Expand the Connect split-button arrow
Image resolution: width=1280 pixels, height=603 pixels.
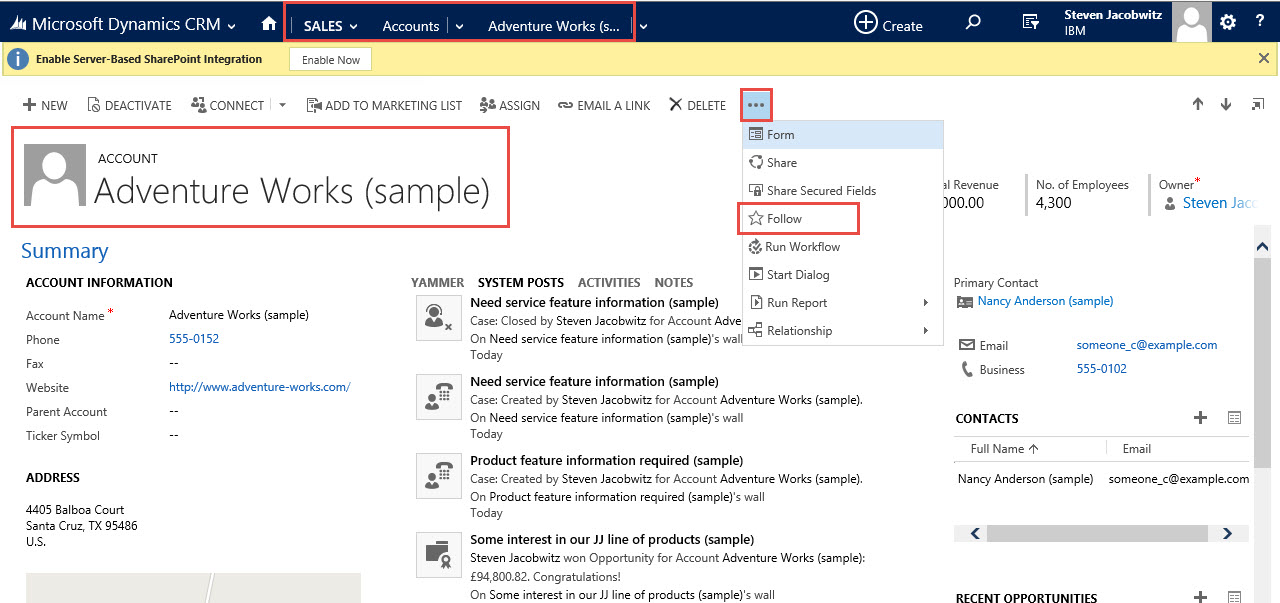[x=282, y=105]
